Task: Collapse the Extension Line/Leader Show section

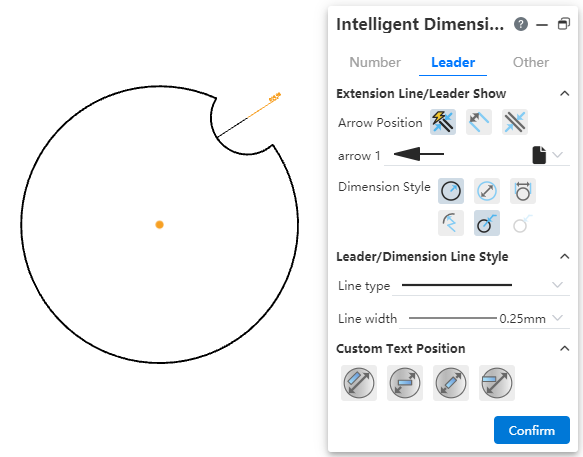Action: click(x=564, y=93)
